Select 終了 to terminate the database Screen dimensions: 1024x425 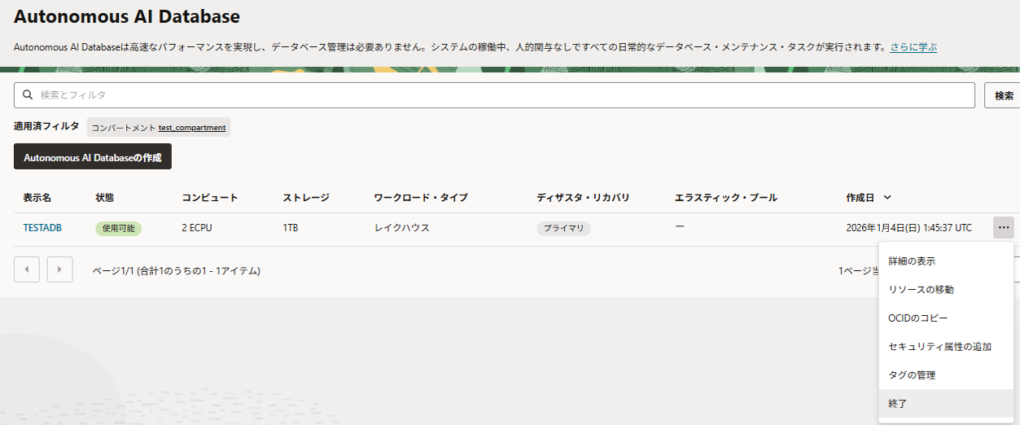(x=899, y=403)
